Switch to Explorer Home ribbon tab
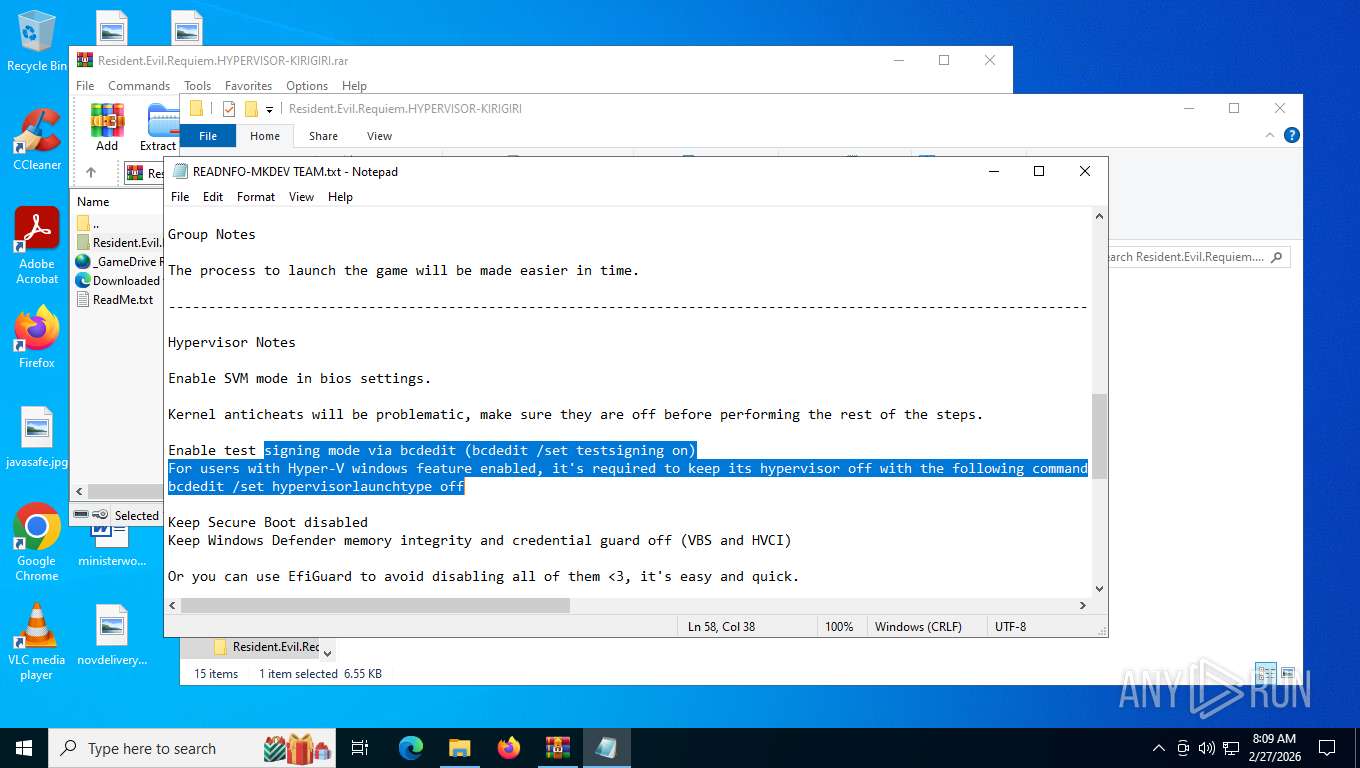 pos(265,136)
